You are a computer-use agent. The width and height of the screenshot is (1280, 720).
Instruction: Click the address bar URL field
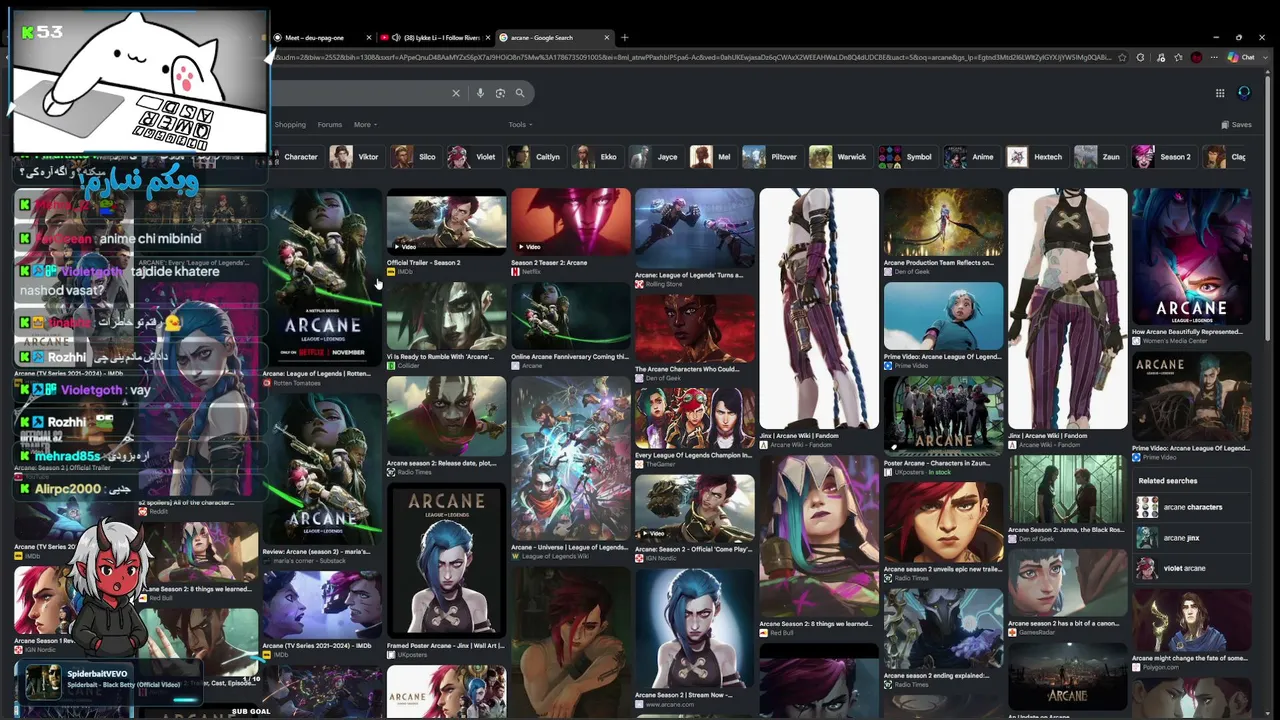(690, 58)
